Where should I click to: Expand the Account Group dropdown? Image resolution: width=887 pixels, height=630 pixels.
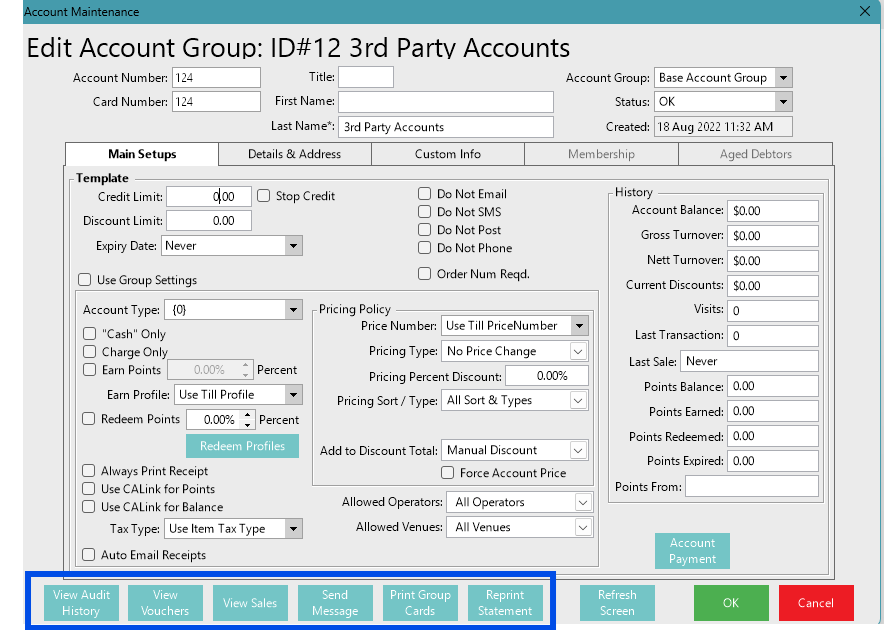tap(783, 78)
